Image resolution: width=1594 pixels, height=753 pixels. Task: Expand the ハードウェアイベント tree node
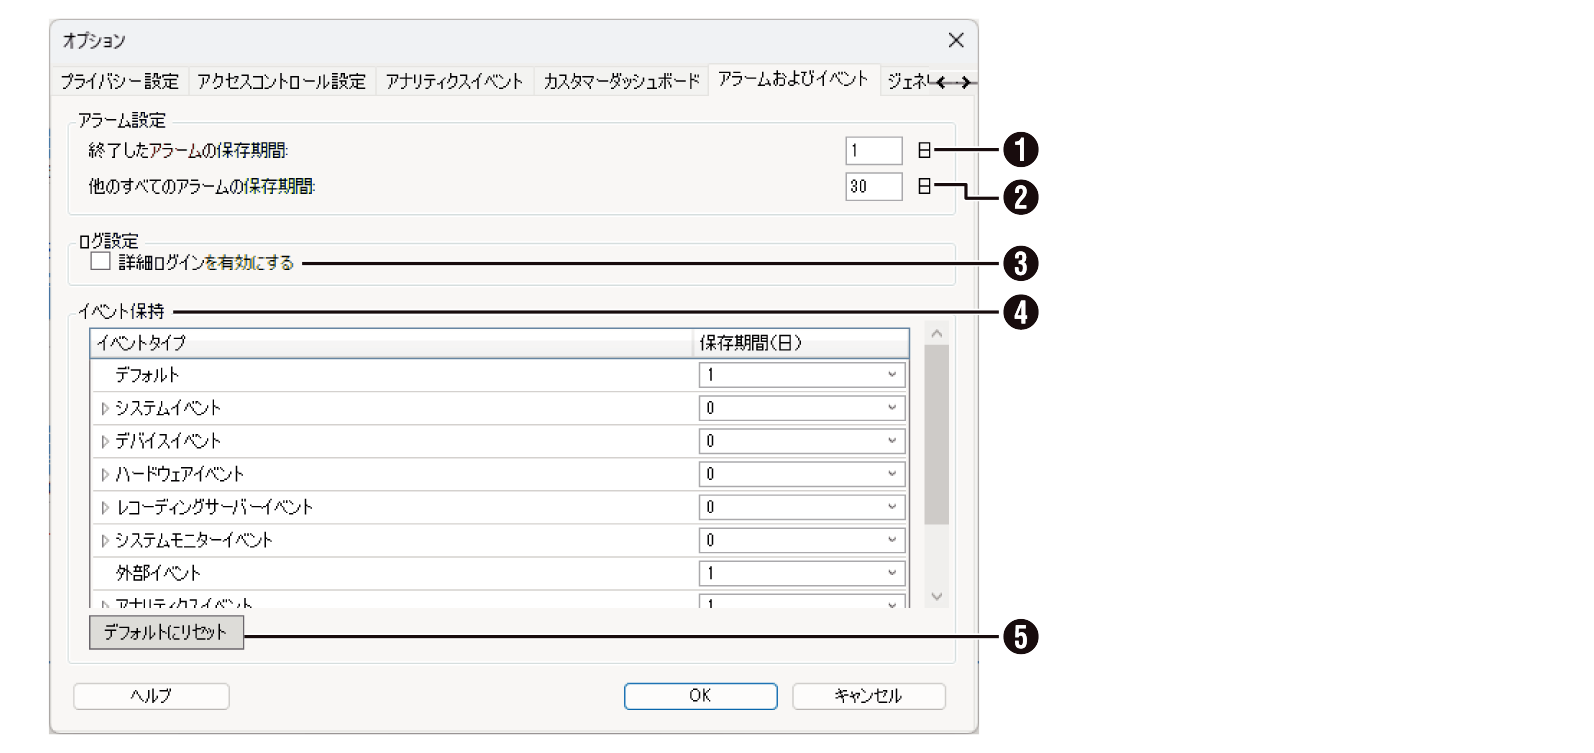[105, 474]
